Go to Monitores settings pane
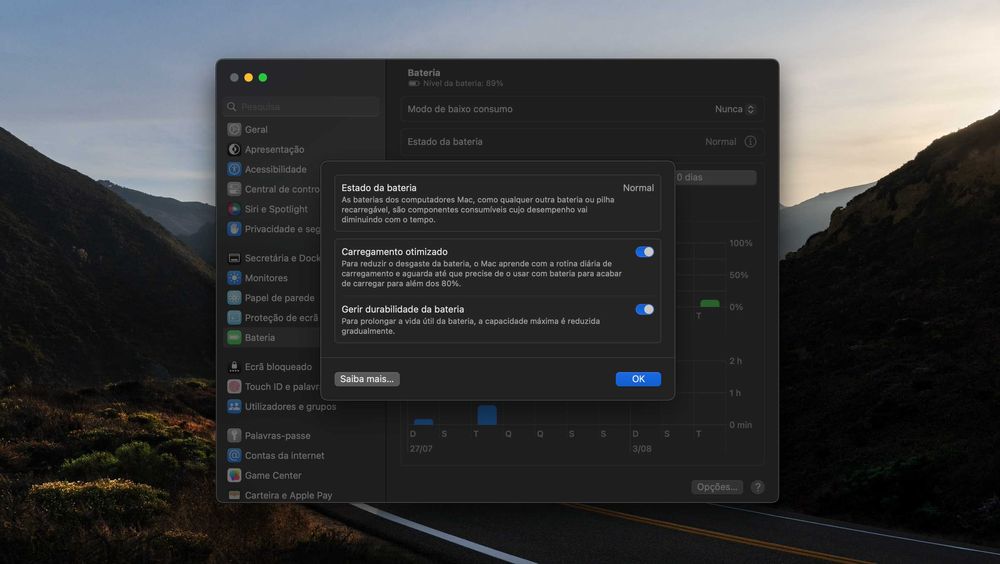 (x=266, y=278)
